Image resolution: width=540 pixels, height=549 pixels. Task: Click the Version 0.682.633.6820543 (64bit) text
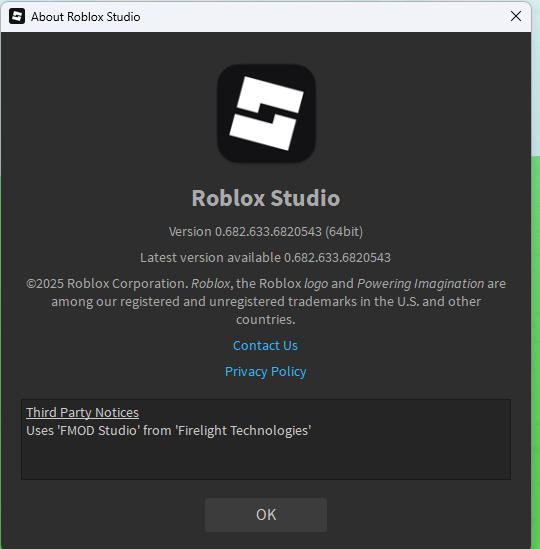point(266,232)
